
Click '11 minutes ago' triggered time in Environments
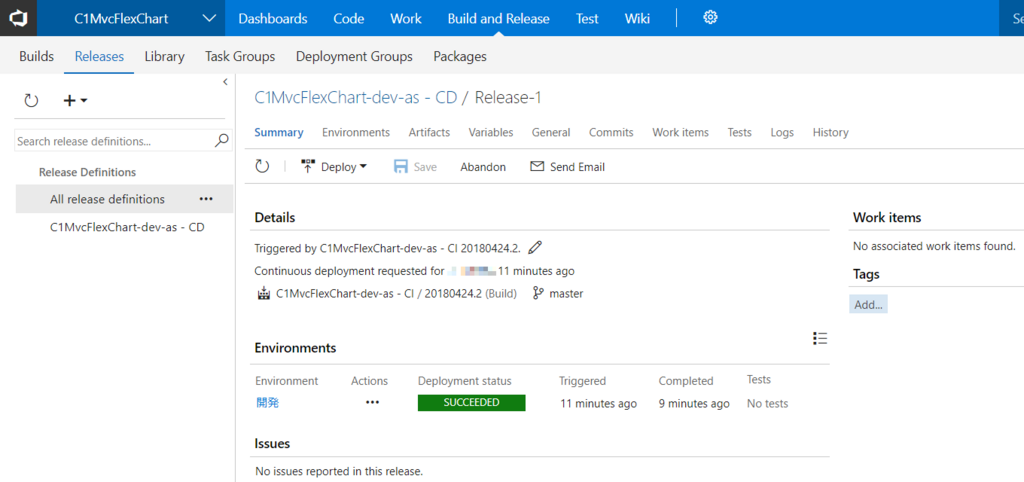pos(598,404)
